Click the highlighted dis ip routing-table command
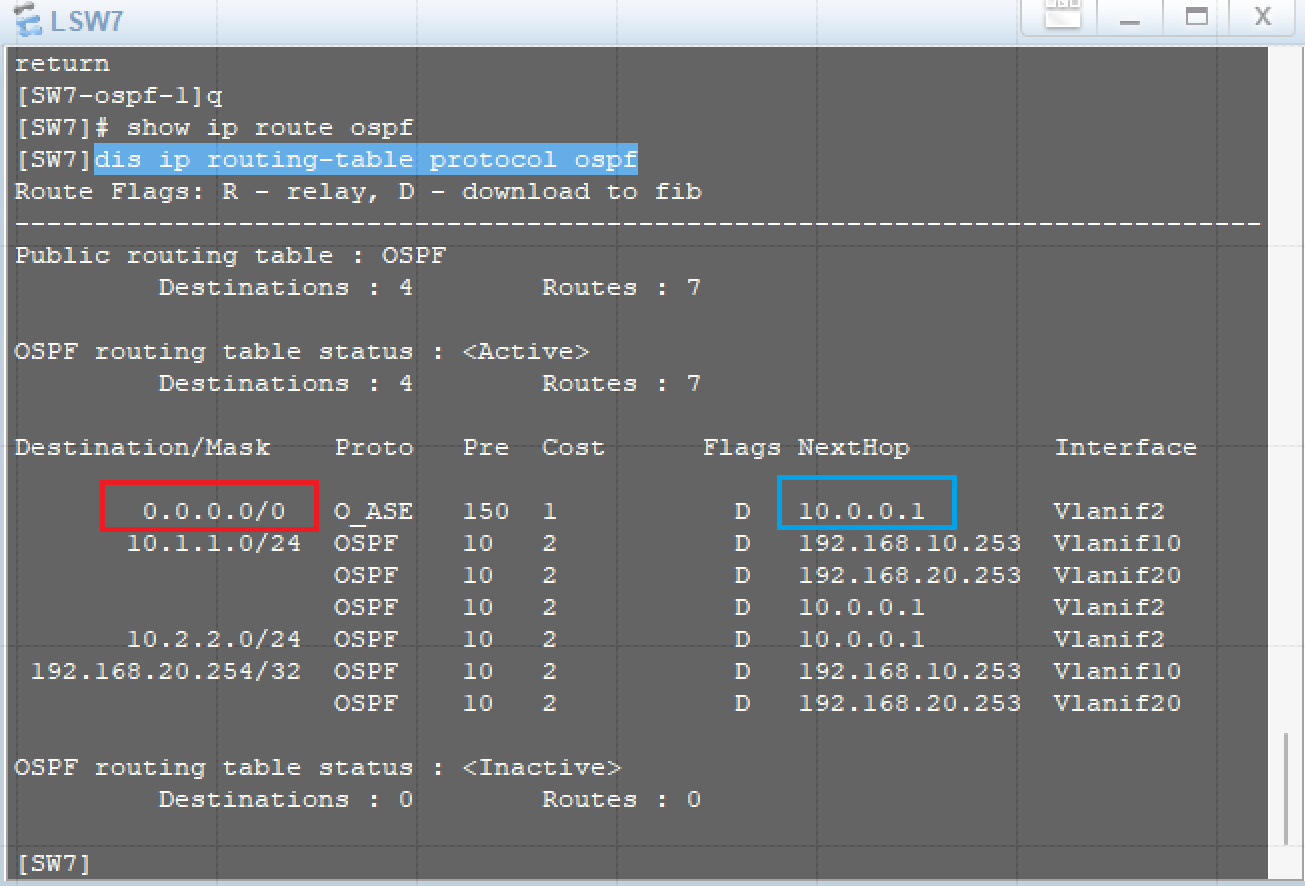1305x886 pixels. pos(365,160)
